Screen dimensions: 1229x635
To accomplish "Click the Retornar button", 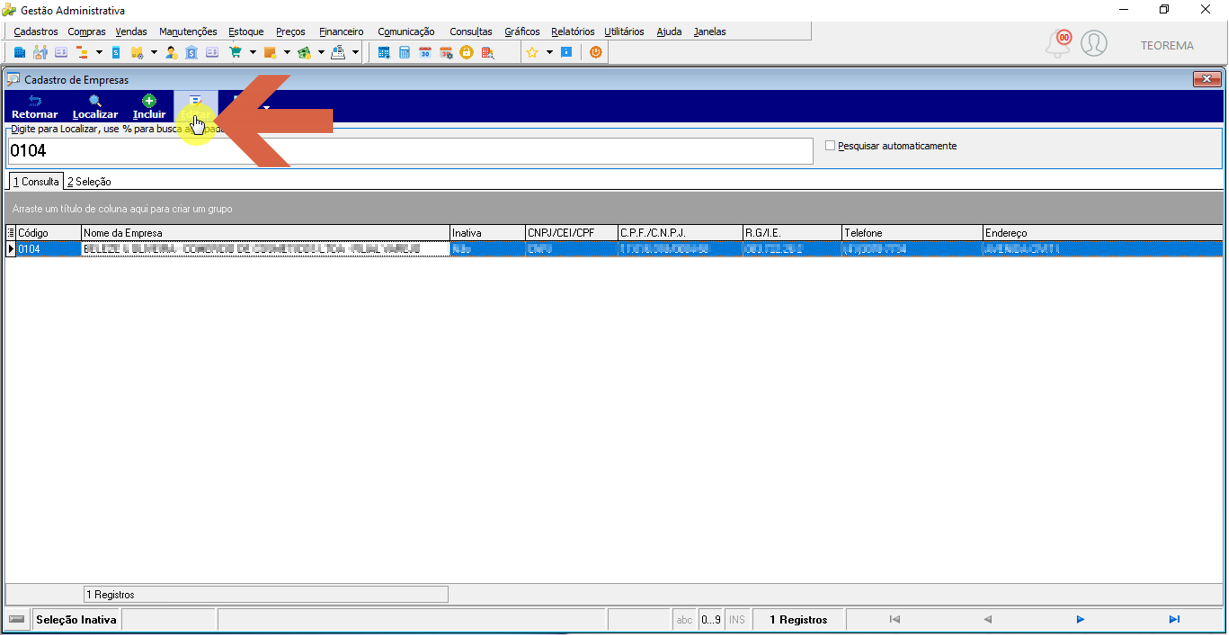I will coord(35,107).
